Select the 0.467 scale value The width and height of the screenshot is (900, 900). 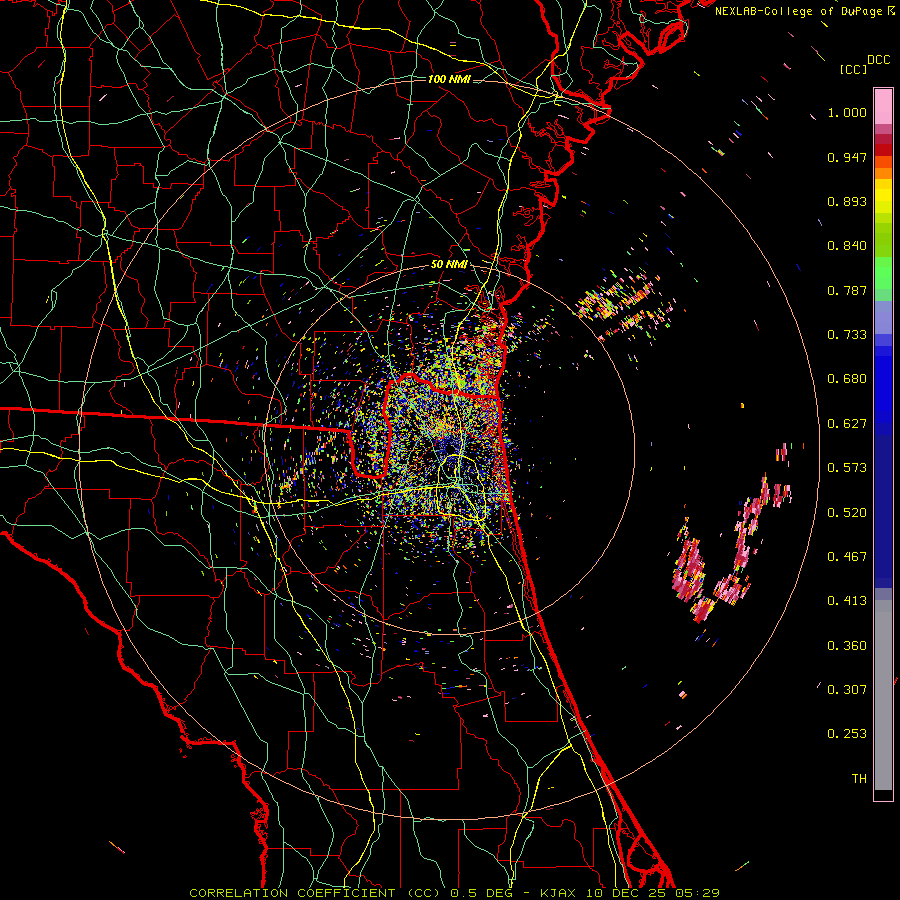(x=847, y=557)
